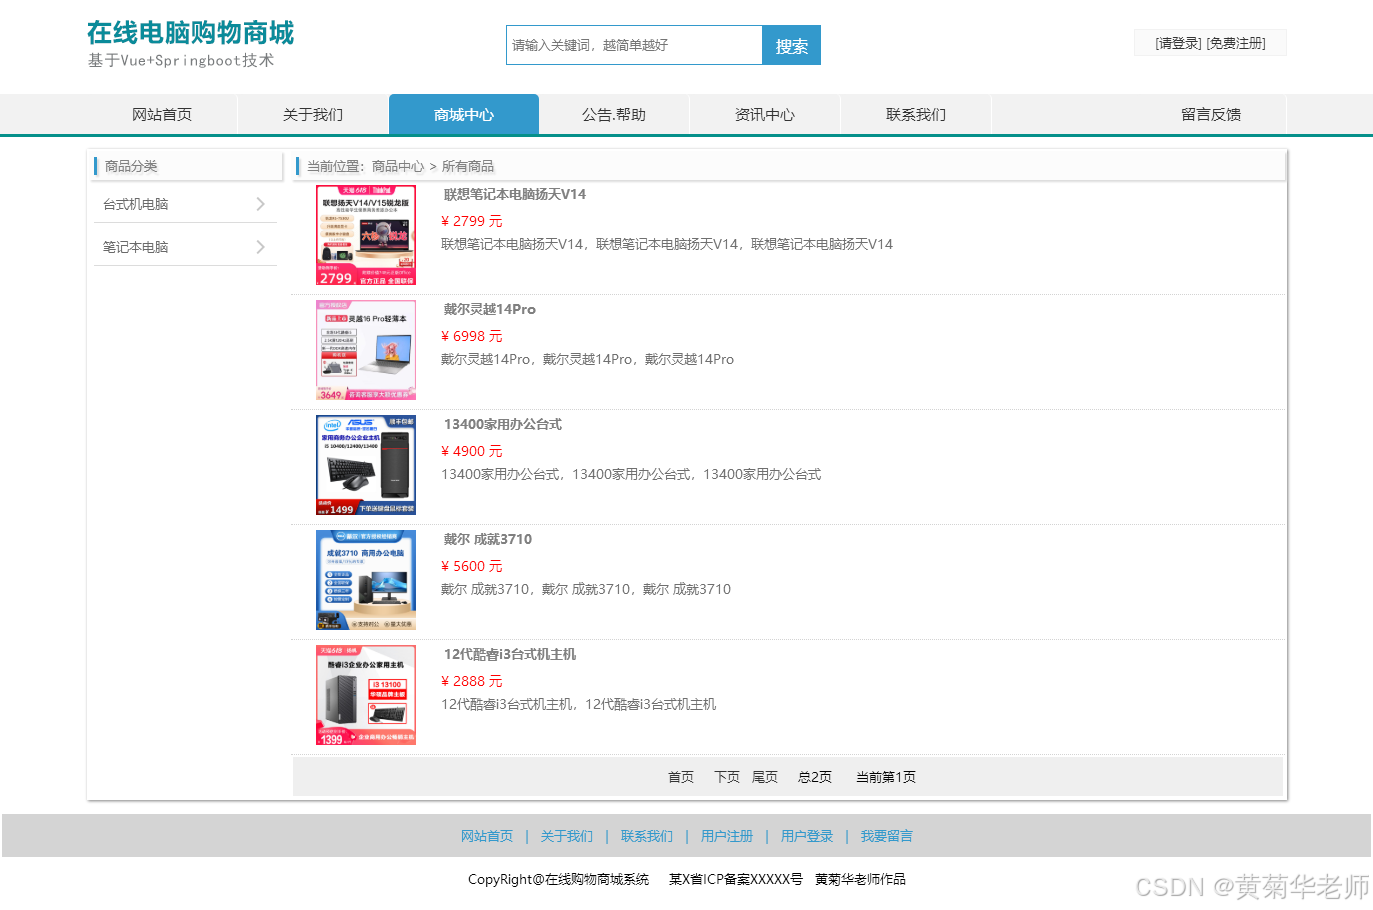
Task: Open 联系我们 in top navigation bar
Action: coord(916,114)
